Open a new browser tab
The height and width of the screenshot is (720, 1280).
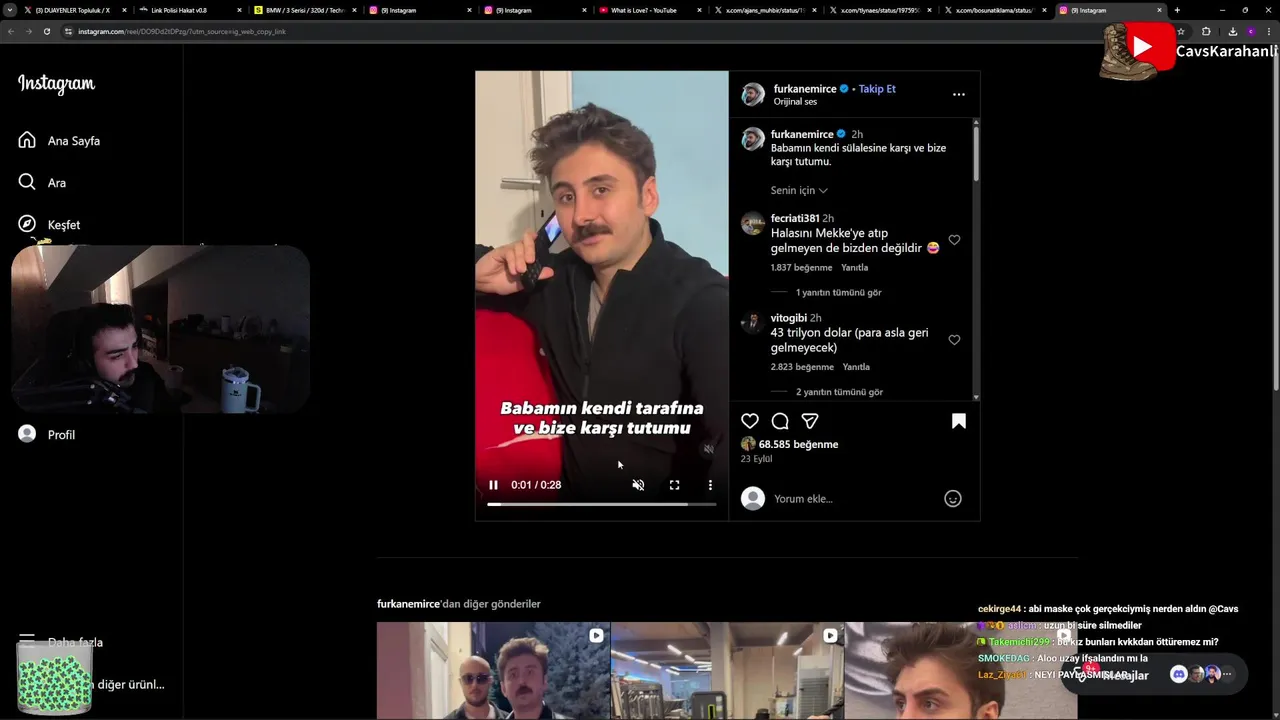tap(1177, 10)
